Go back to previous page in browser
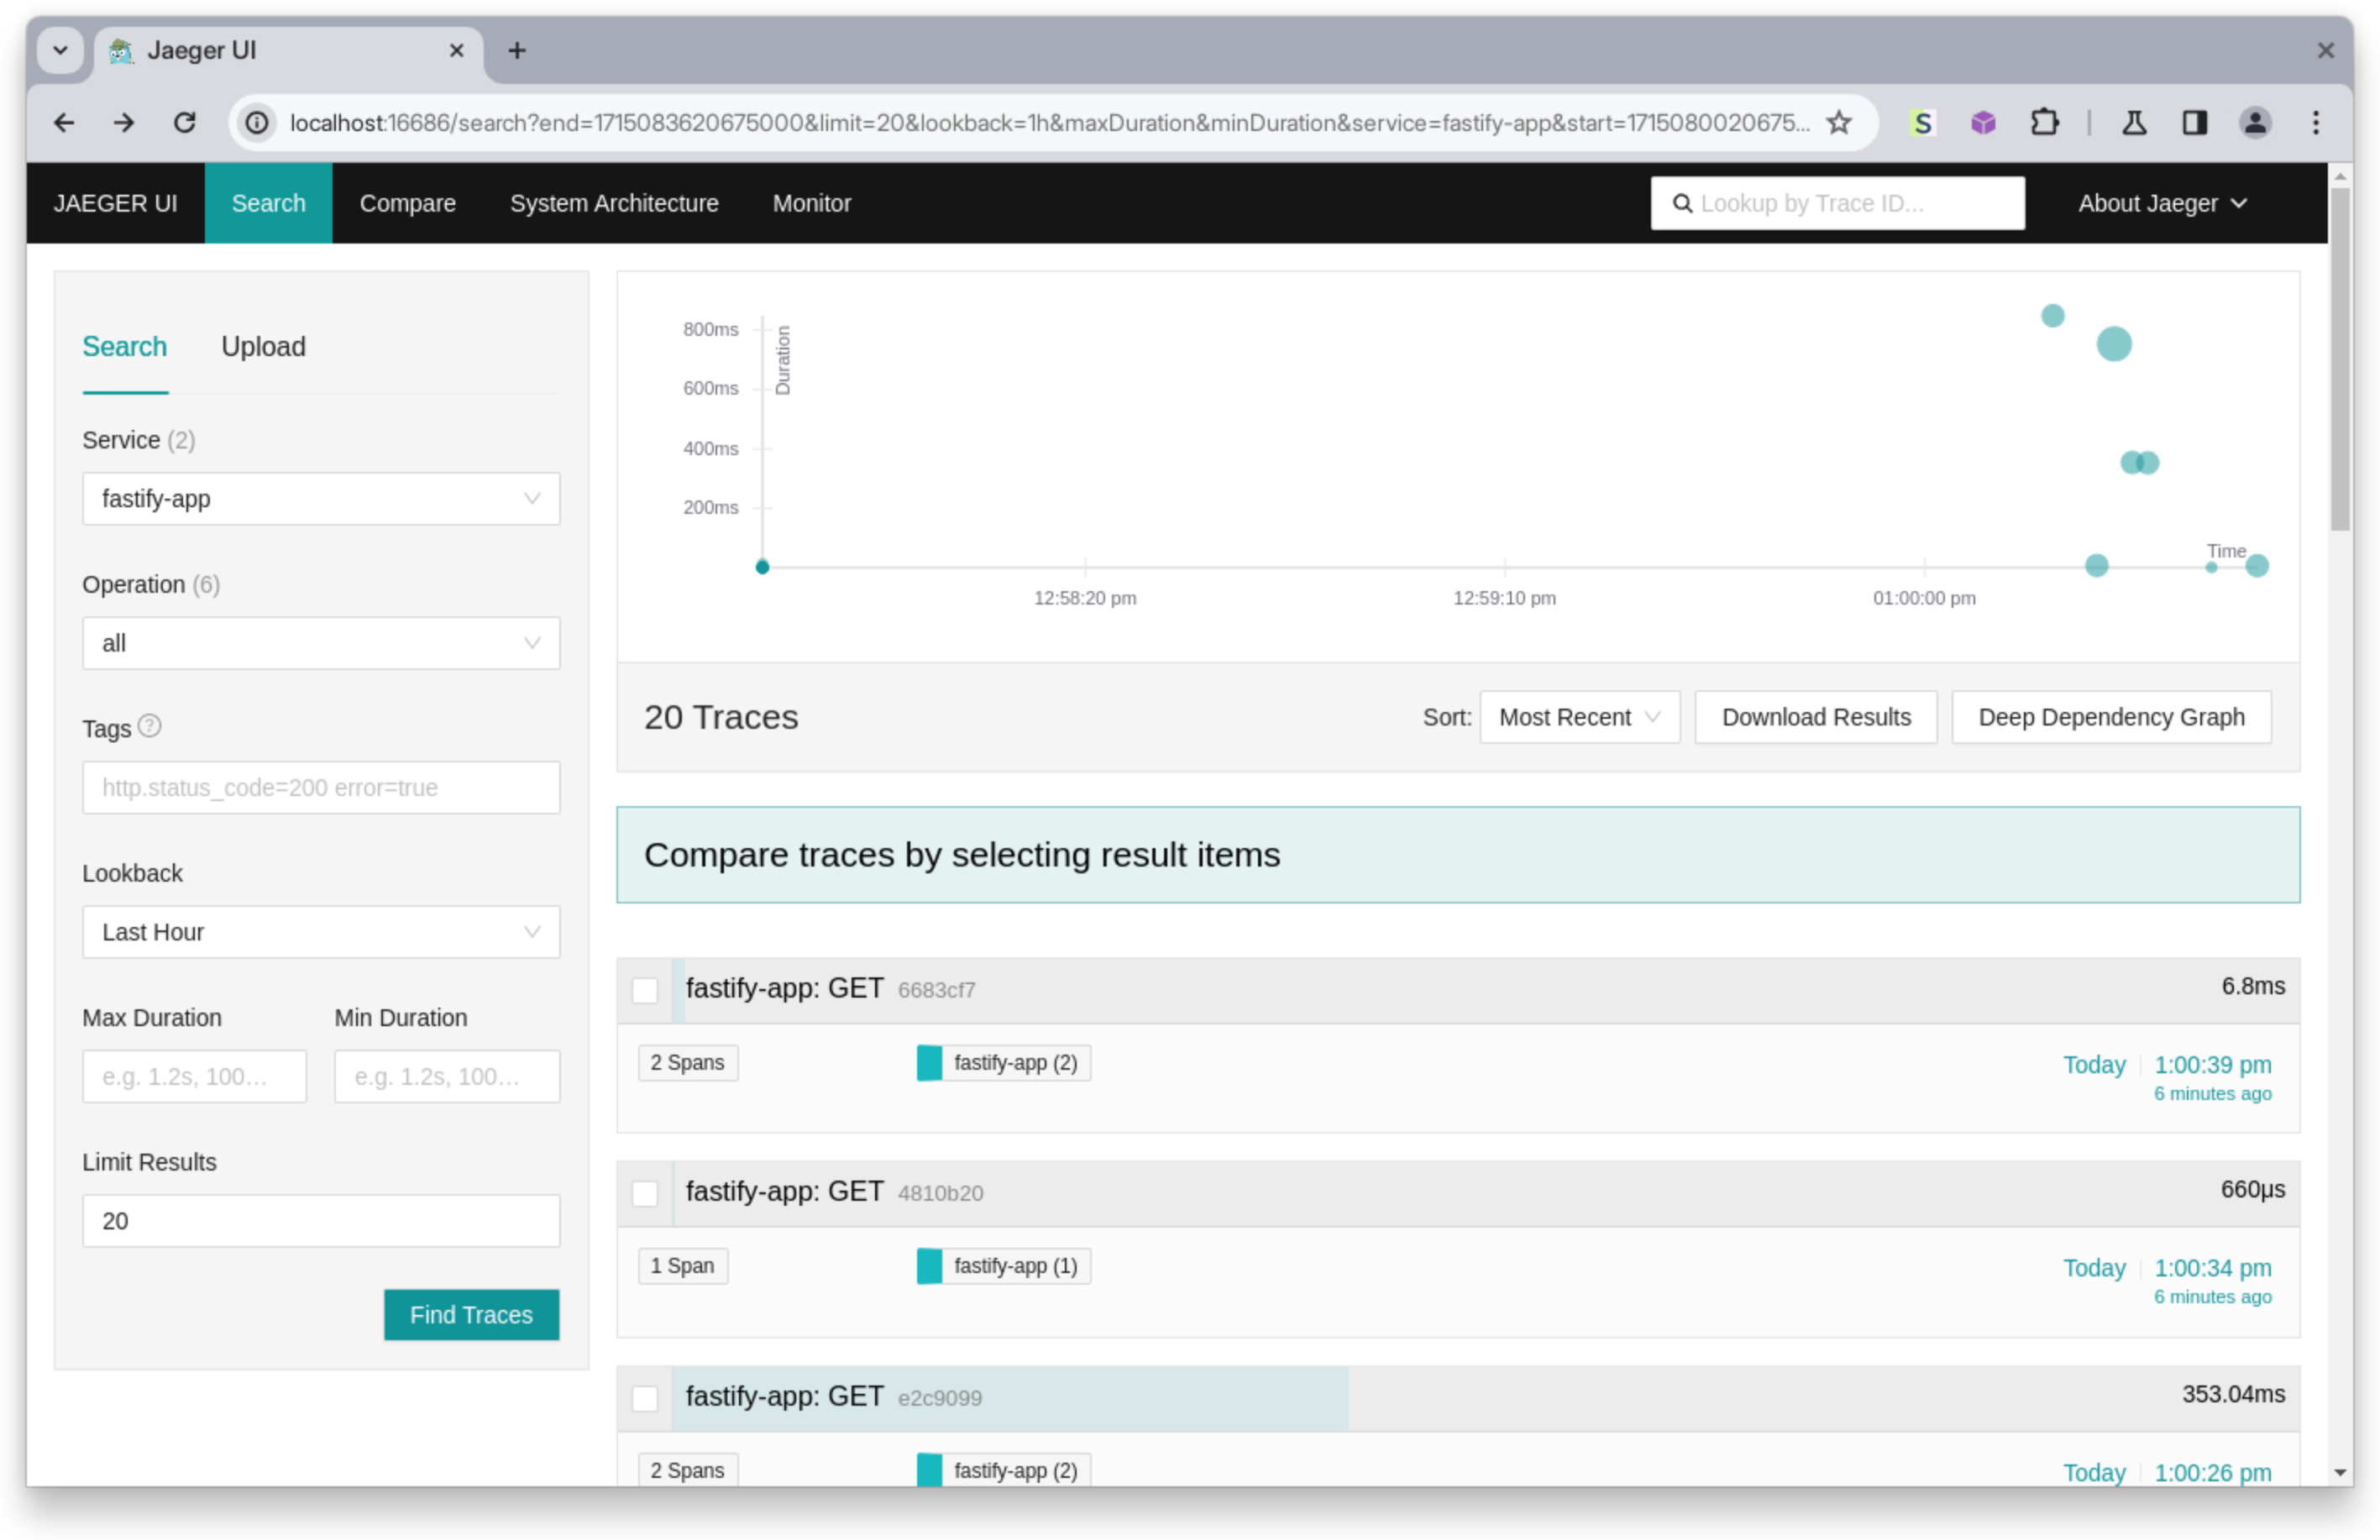The width and height of the screenshot is (2380, 1540). click(x=64, y=123)
